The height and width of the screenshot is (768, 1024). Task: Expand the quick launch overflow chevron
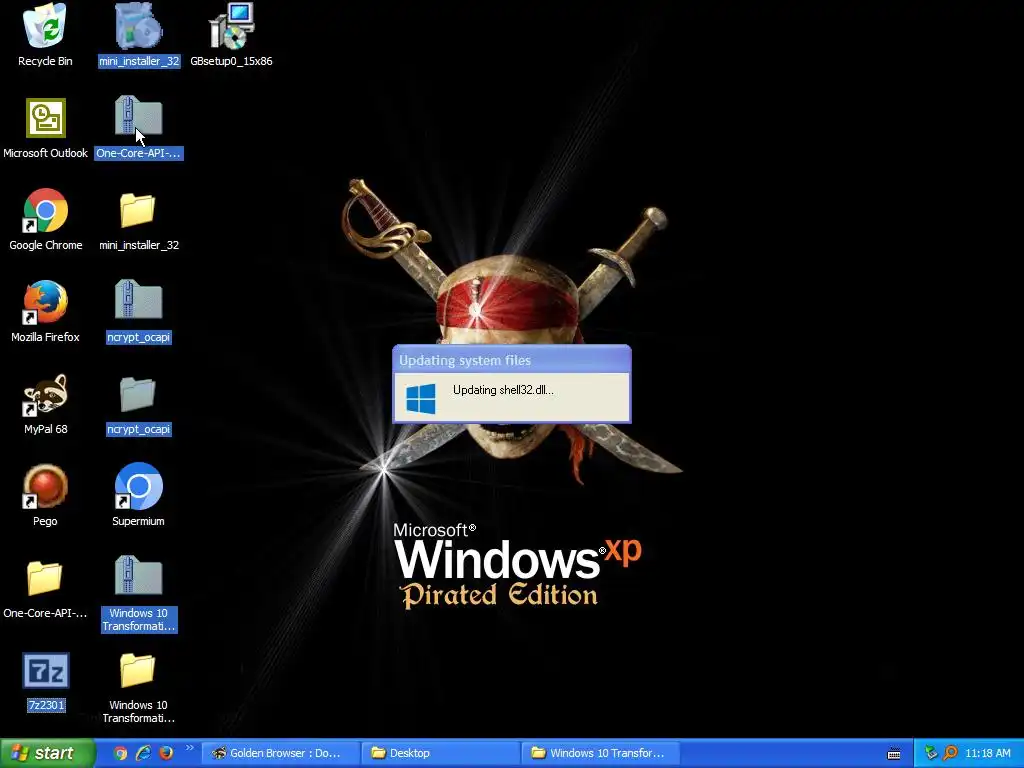point(189,748)
